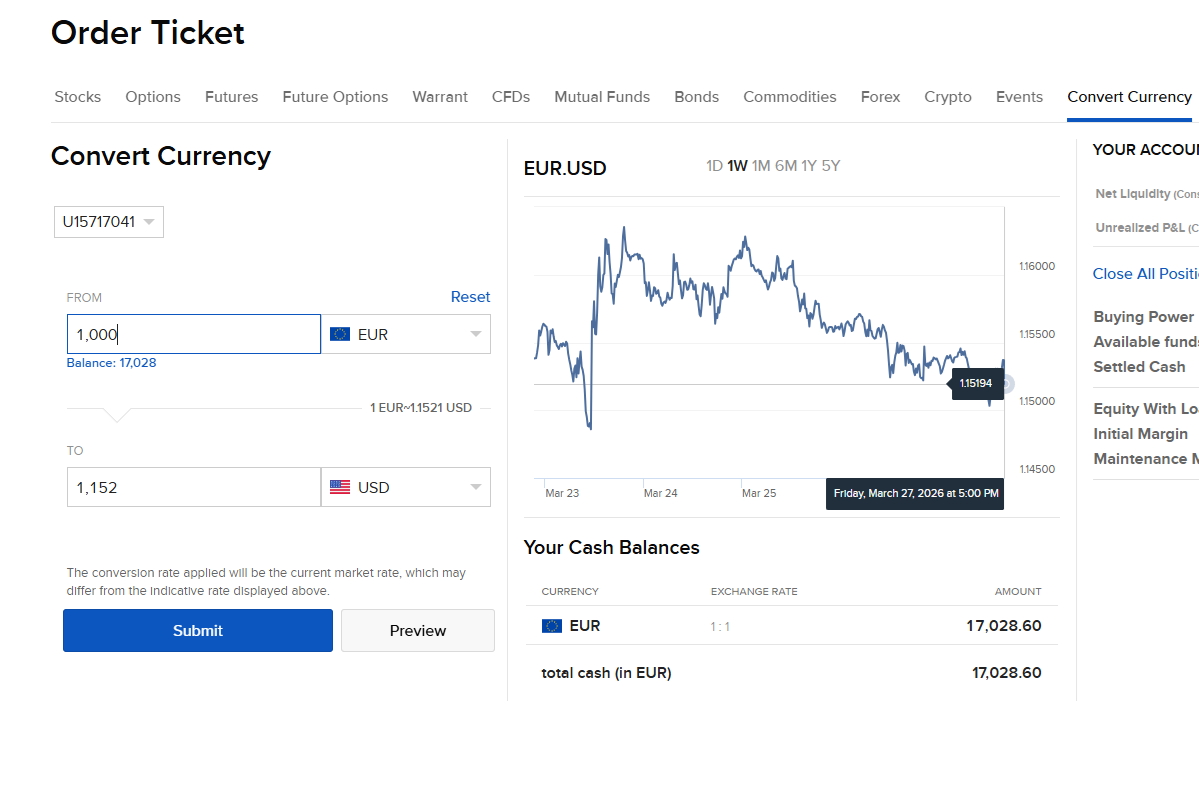1199x808 pixels.
Task: Click the Reset link
Action: tap(470, 297)
